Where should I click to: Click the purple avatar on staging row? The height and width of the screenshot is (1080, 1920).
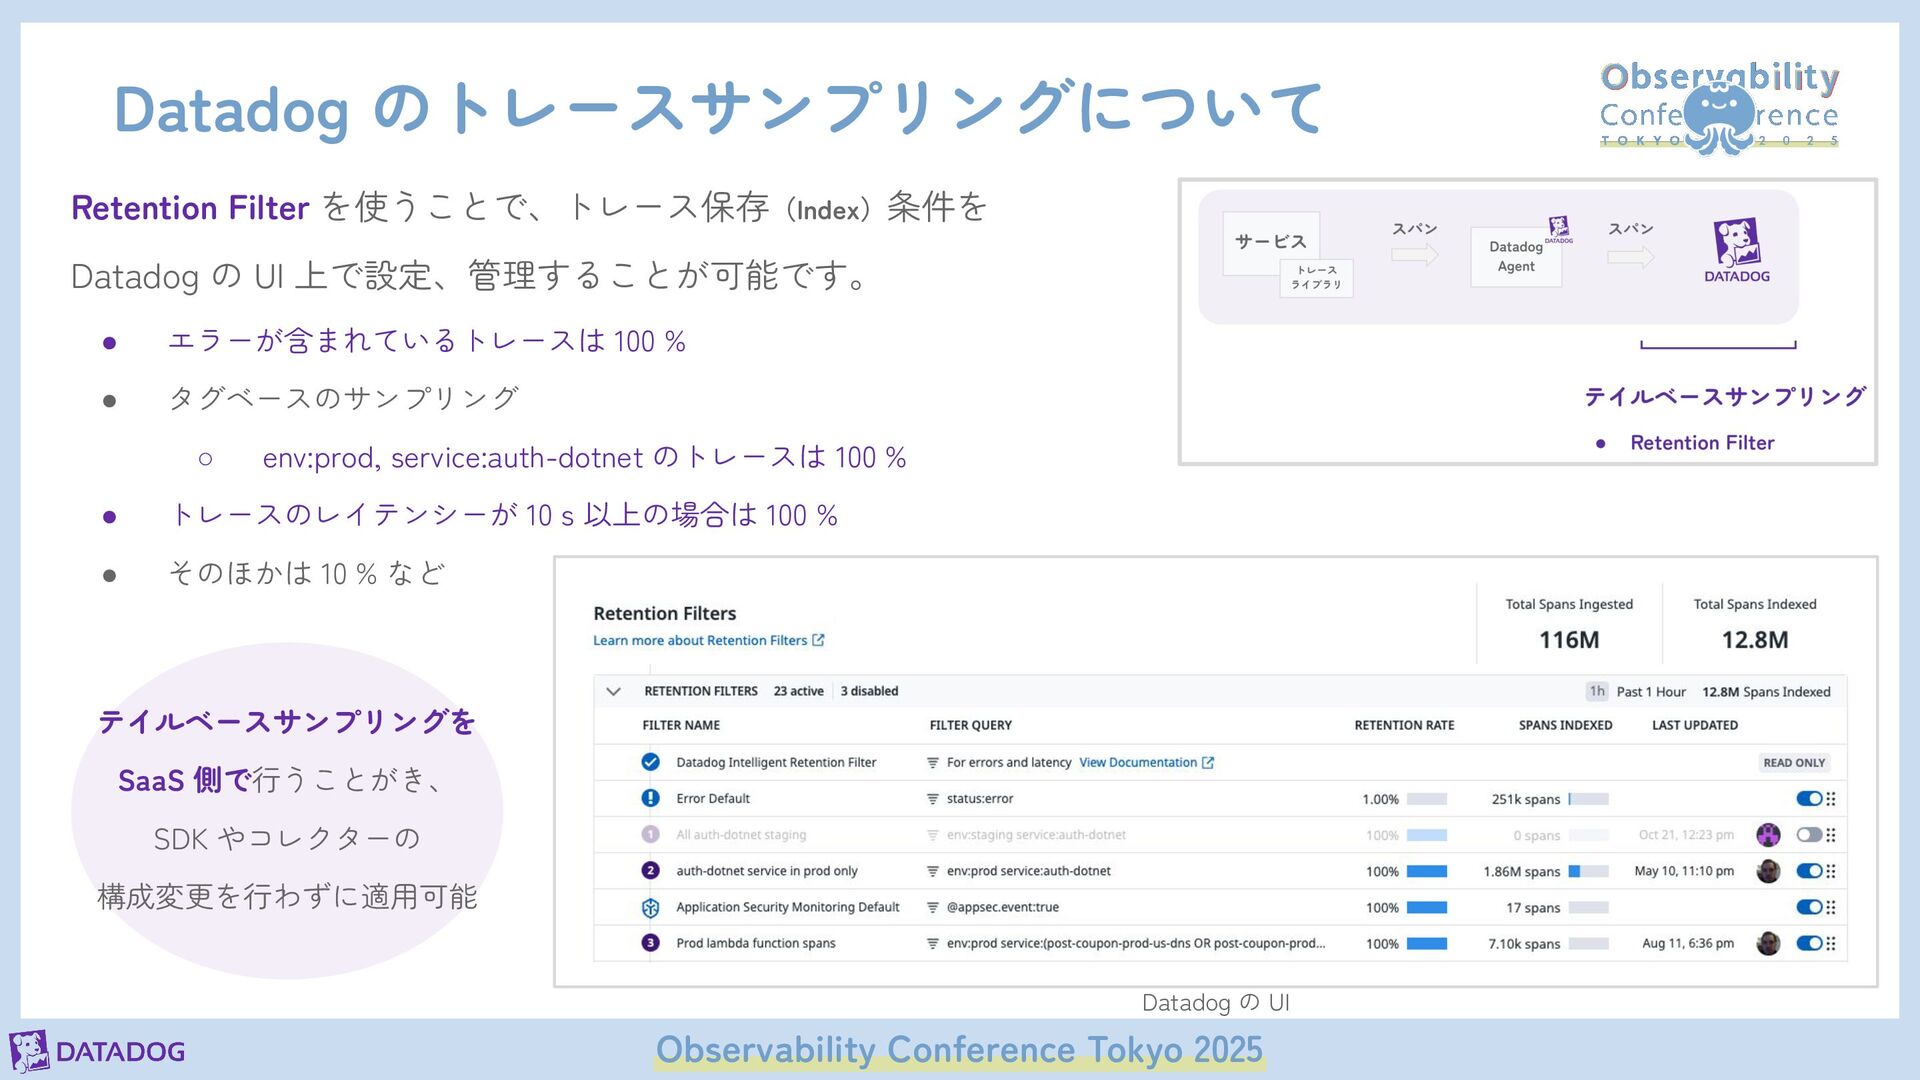click(1768, 834)
